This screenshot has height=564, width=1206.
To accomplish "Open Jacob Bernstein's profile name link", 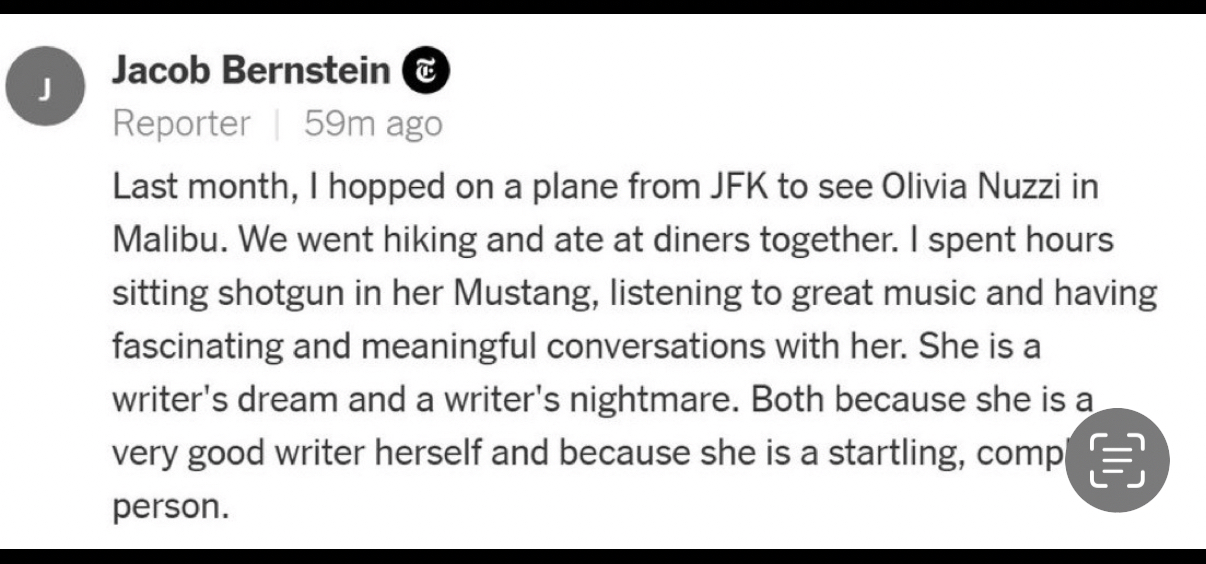I will [250, 71].
